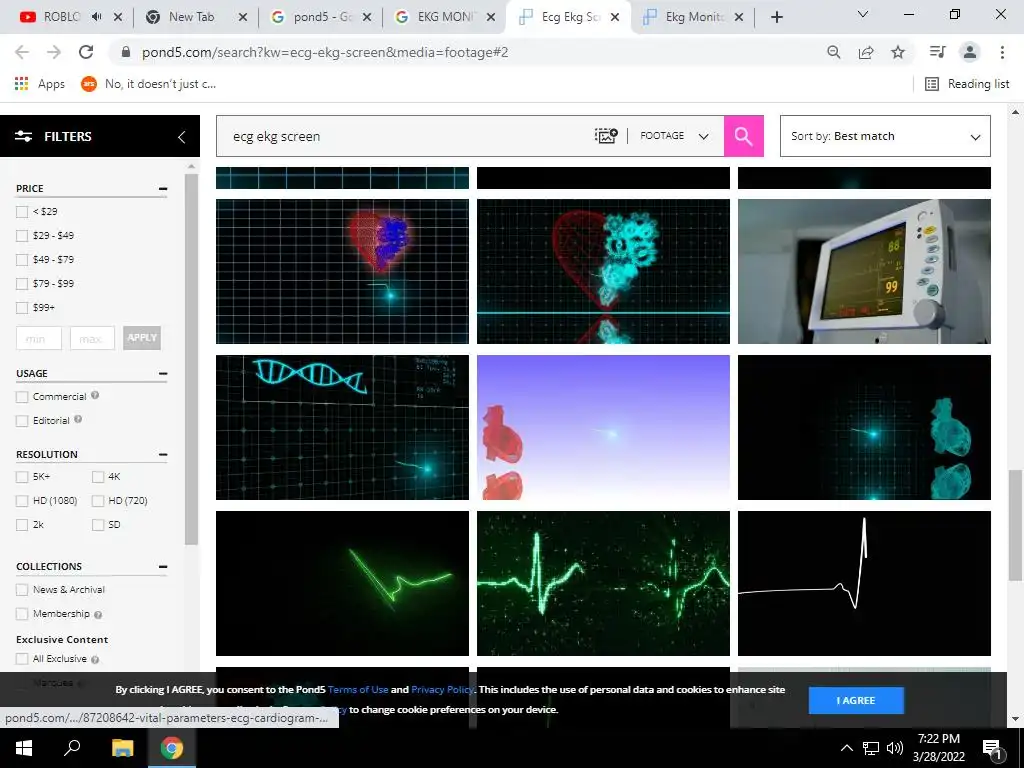Show the Membership help icon
This screenshot has width=1024, height=768.
[x=98, y=615]
